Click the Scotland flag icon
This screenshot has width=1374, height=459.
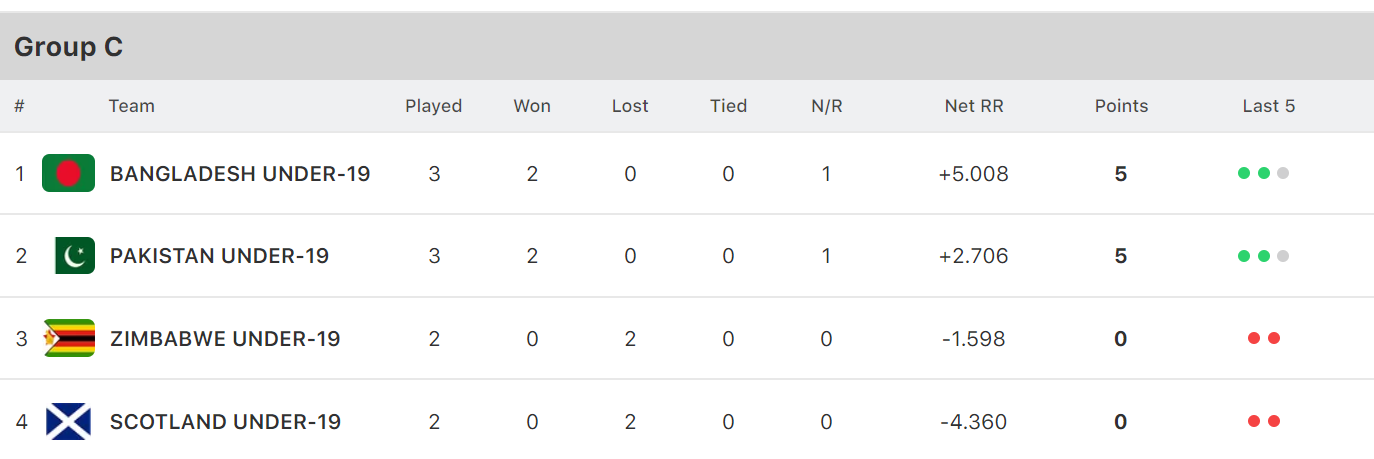click(68, 421)
